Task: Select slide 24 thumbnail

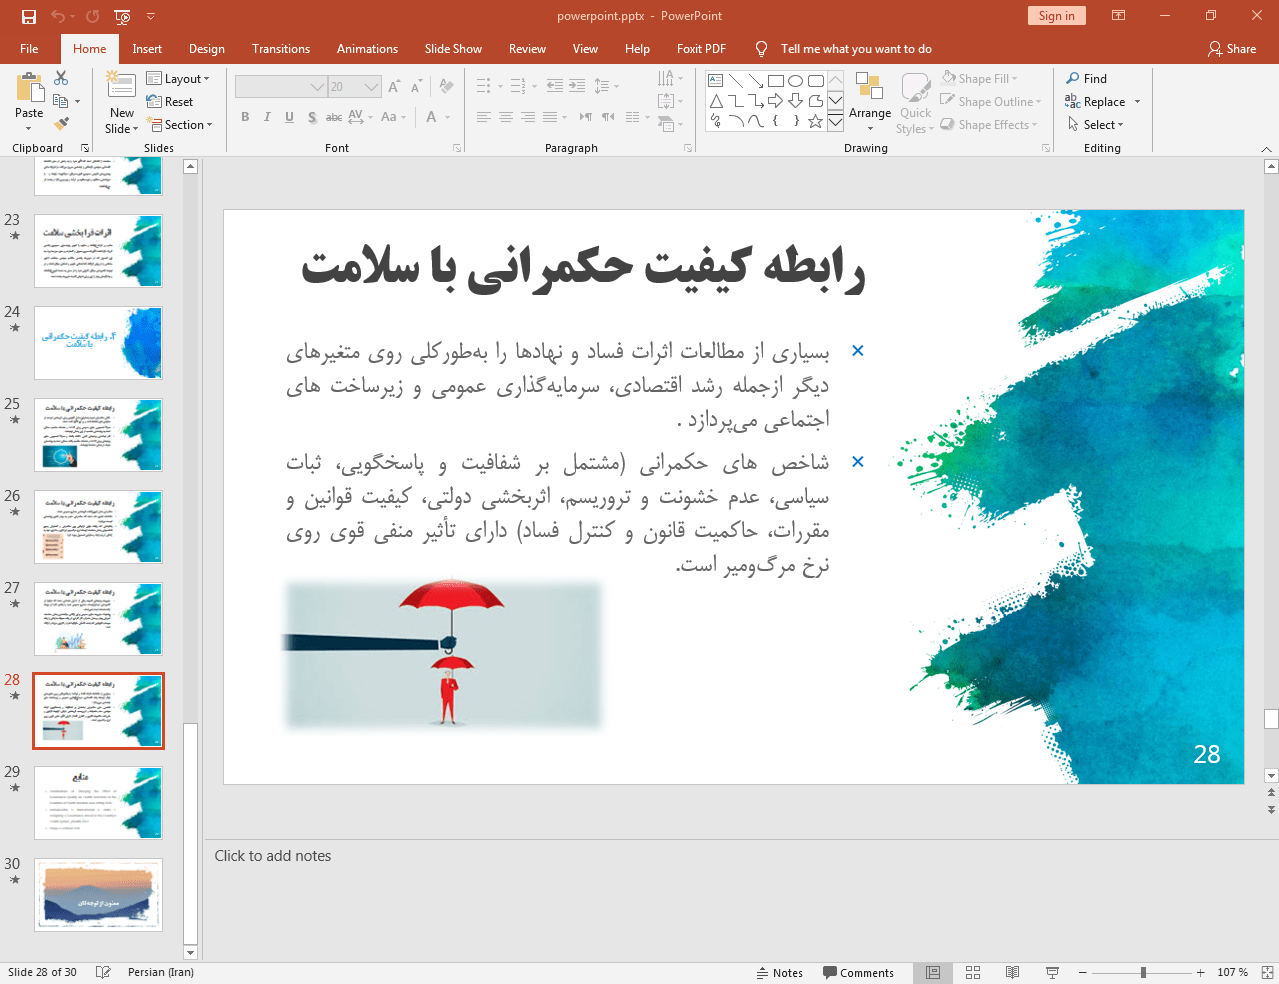Action: (x=98, y=343)
